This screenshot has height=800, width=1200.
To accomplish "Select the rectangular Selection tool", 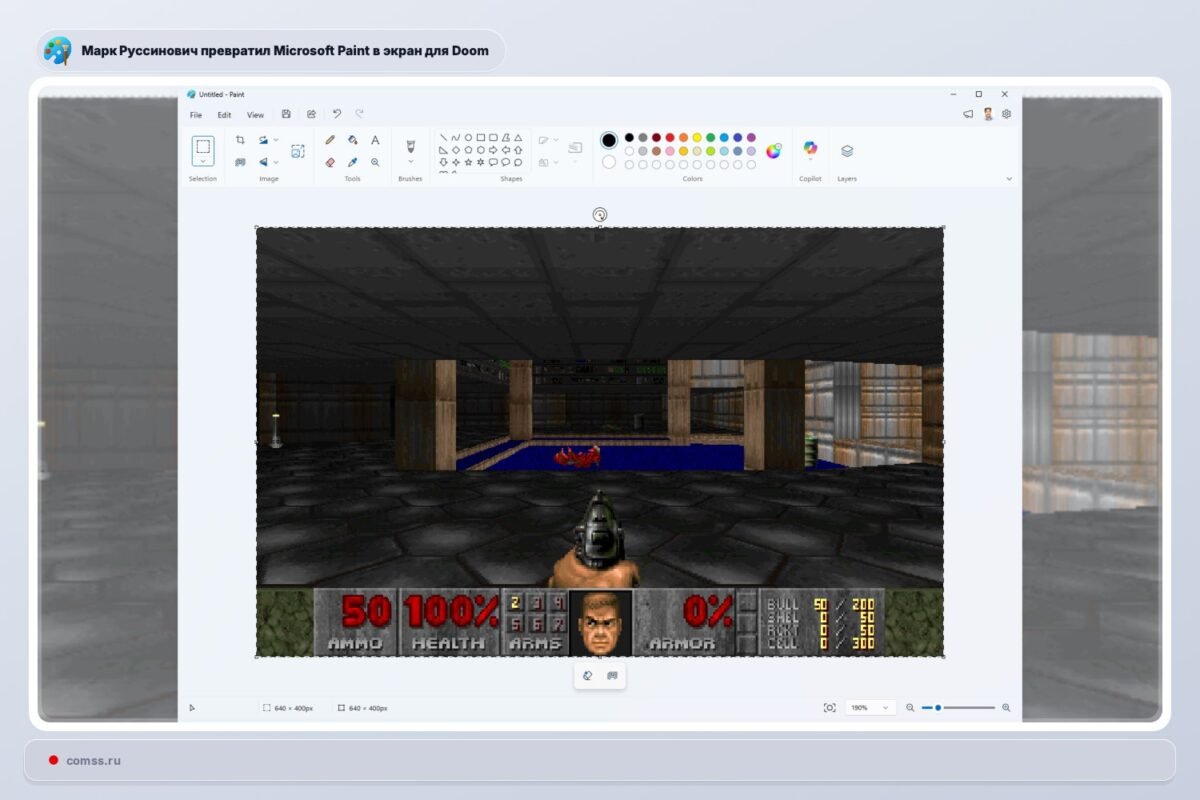I will click(x=203, y=146).
